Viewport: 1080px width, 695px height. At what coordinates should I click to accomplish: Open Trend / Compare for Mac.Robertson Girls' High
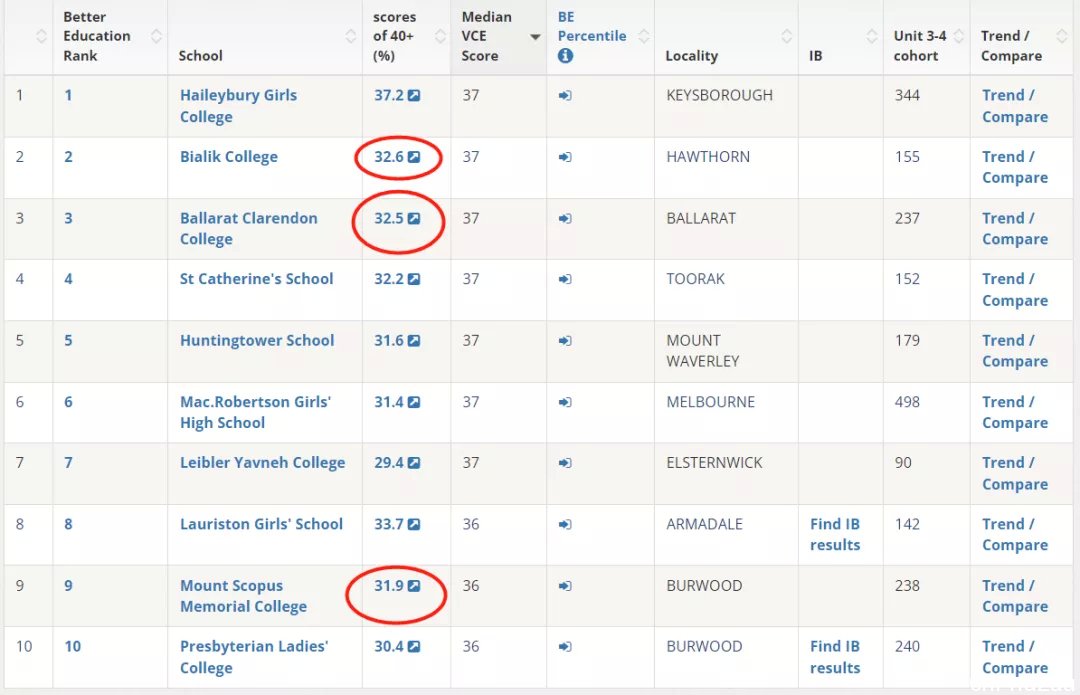click(x=1015, y=412)
